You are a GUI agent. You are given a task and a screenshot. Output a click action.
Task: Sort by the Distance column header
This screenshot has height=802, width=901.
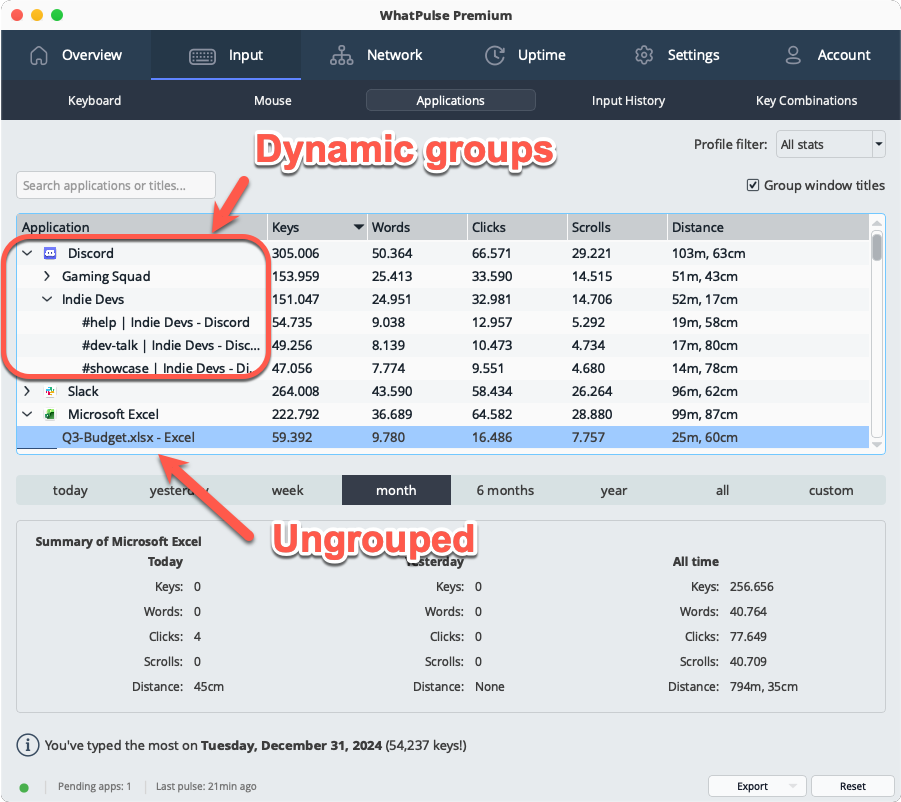(768, 227)
